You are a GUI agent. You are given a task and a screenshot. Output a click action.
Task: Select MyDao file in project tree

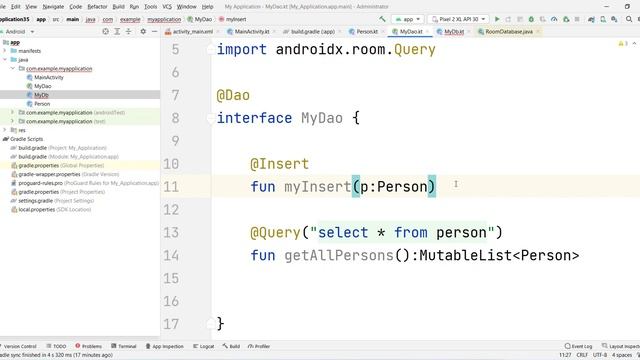point(42,86)
